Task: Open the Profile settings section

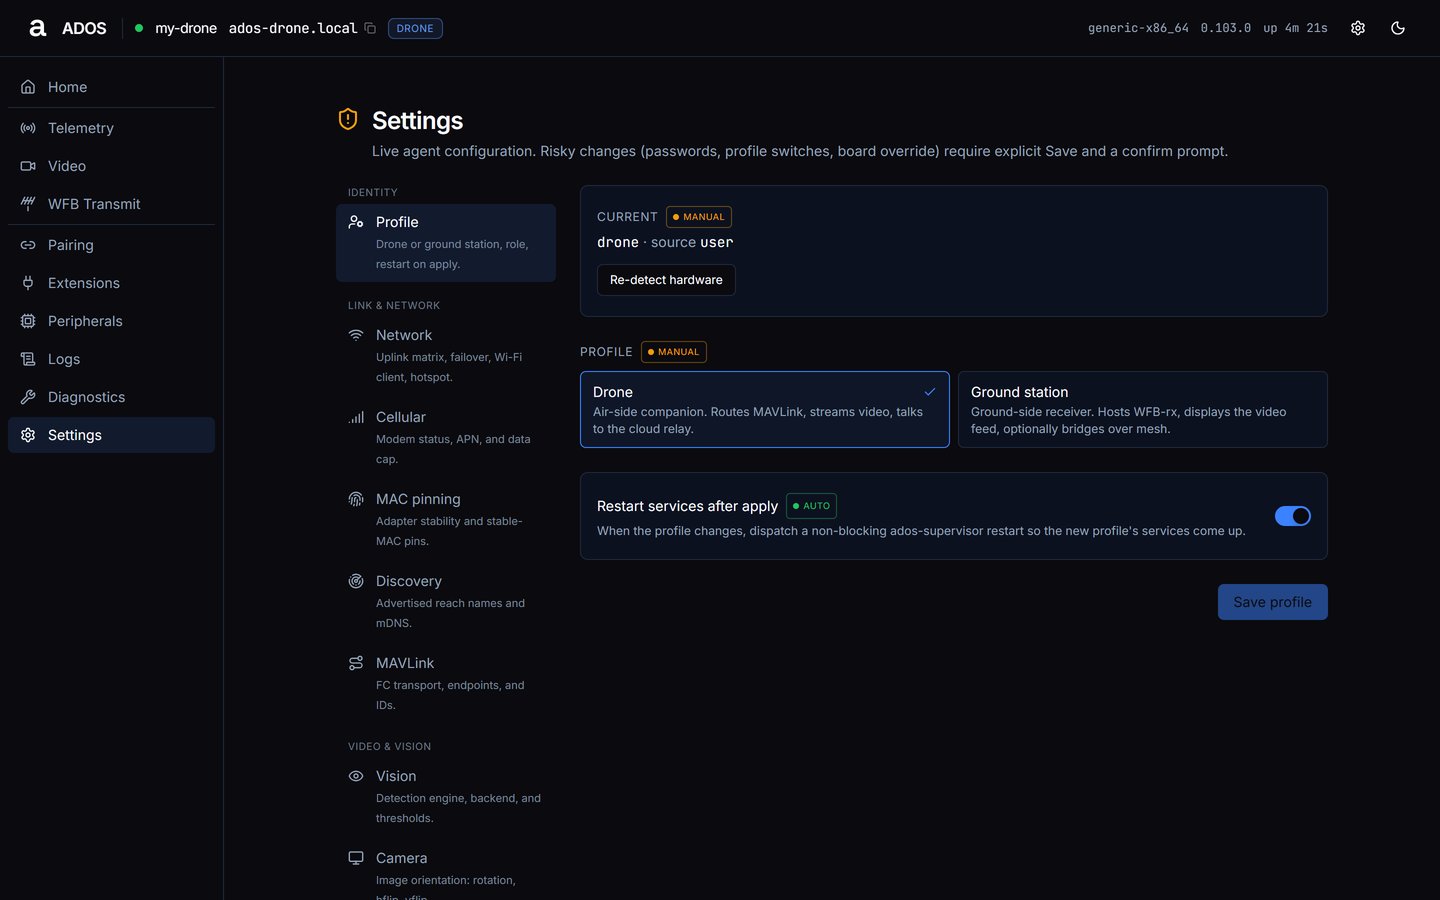Action: point(446,243)
